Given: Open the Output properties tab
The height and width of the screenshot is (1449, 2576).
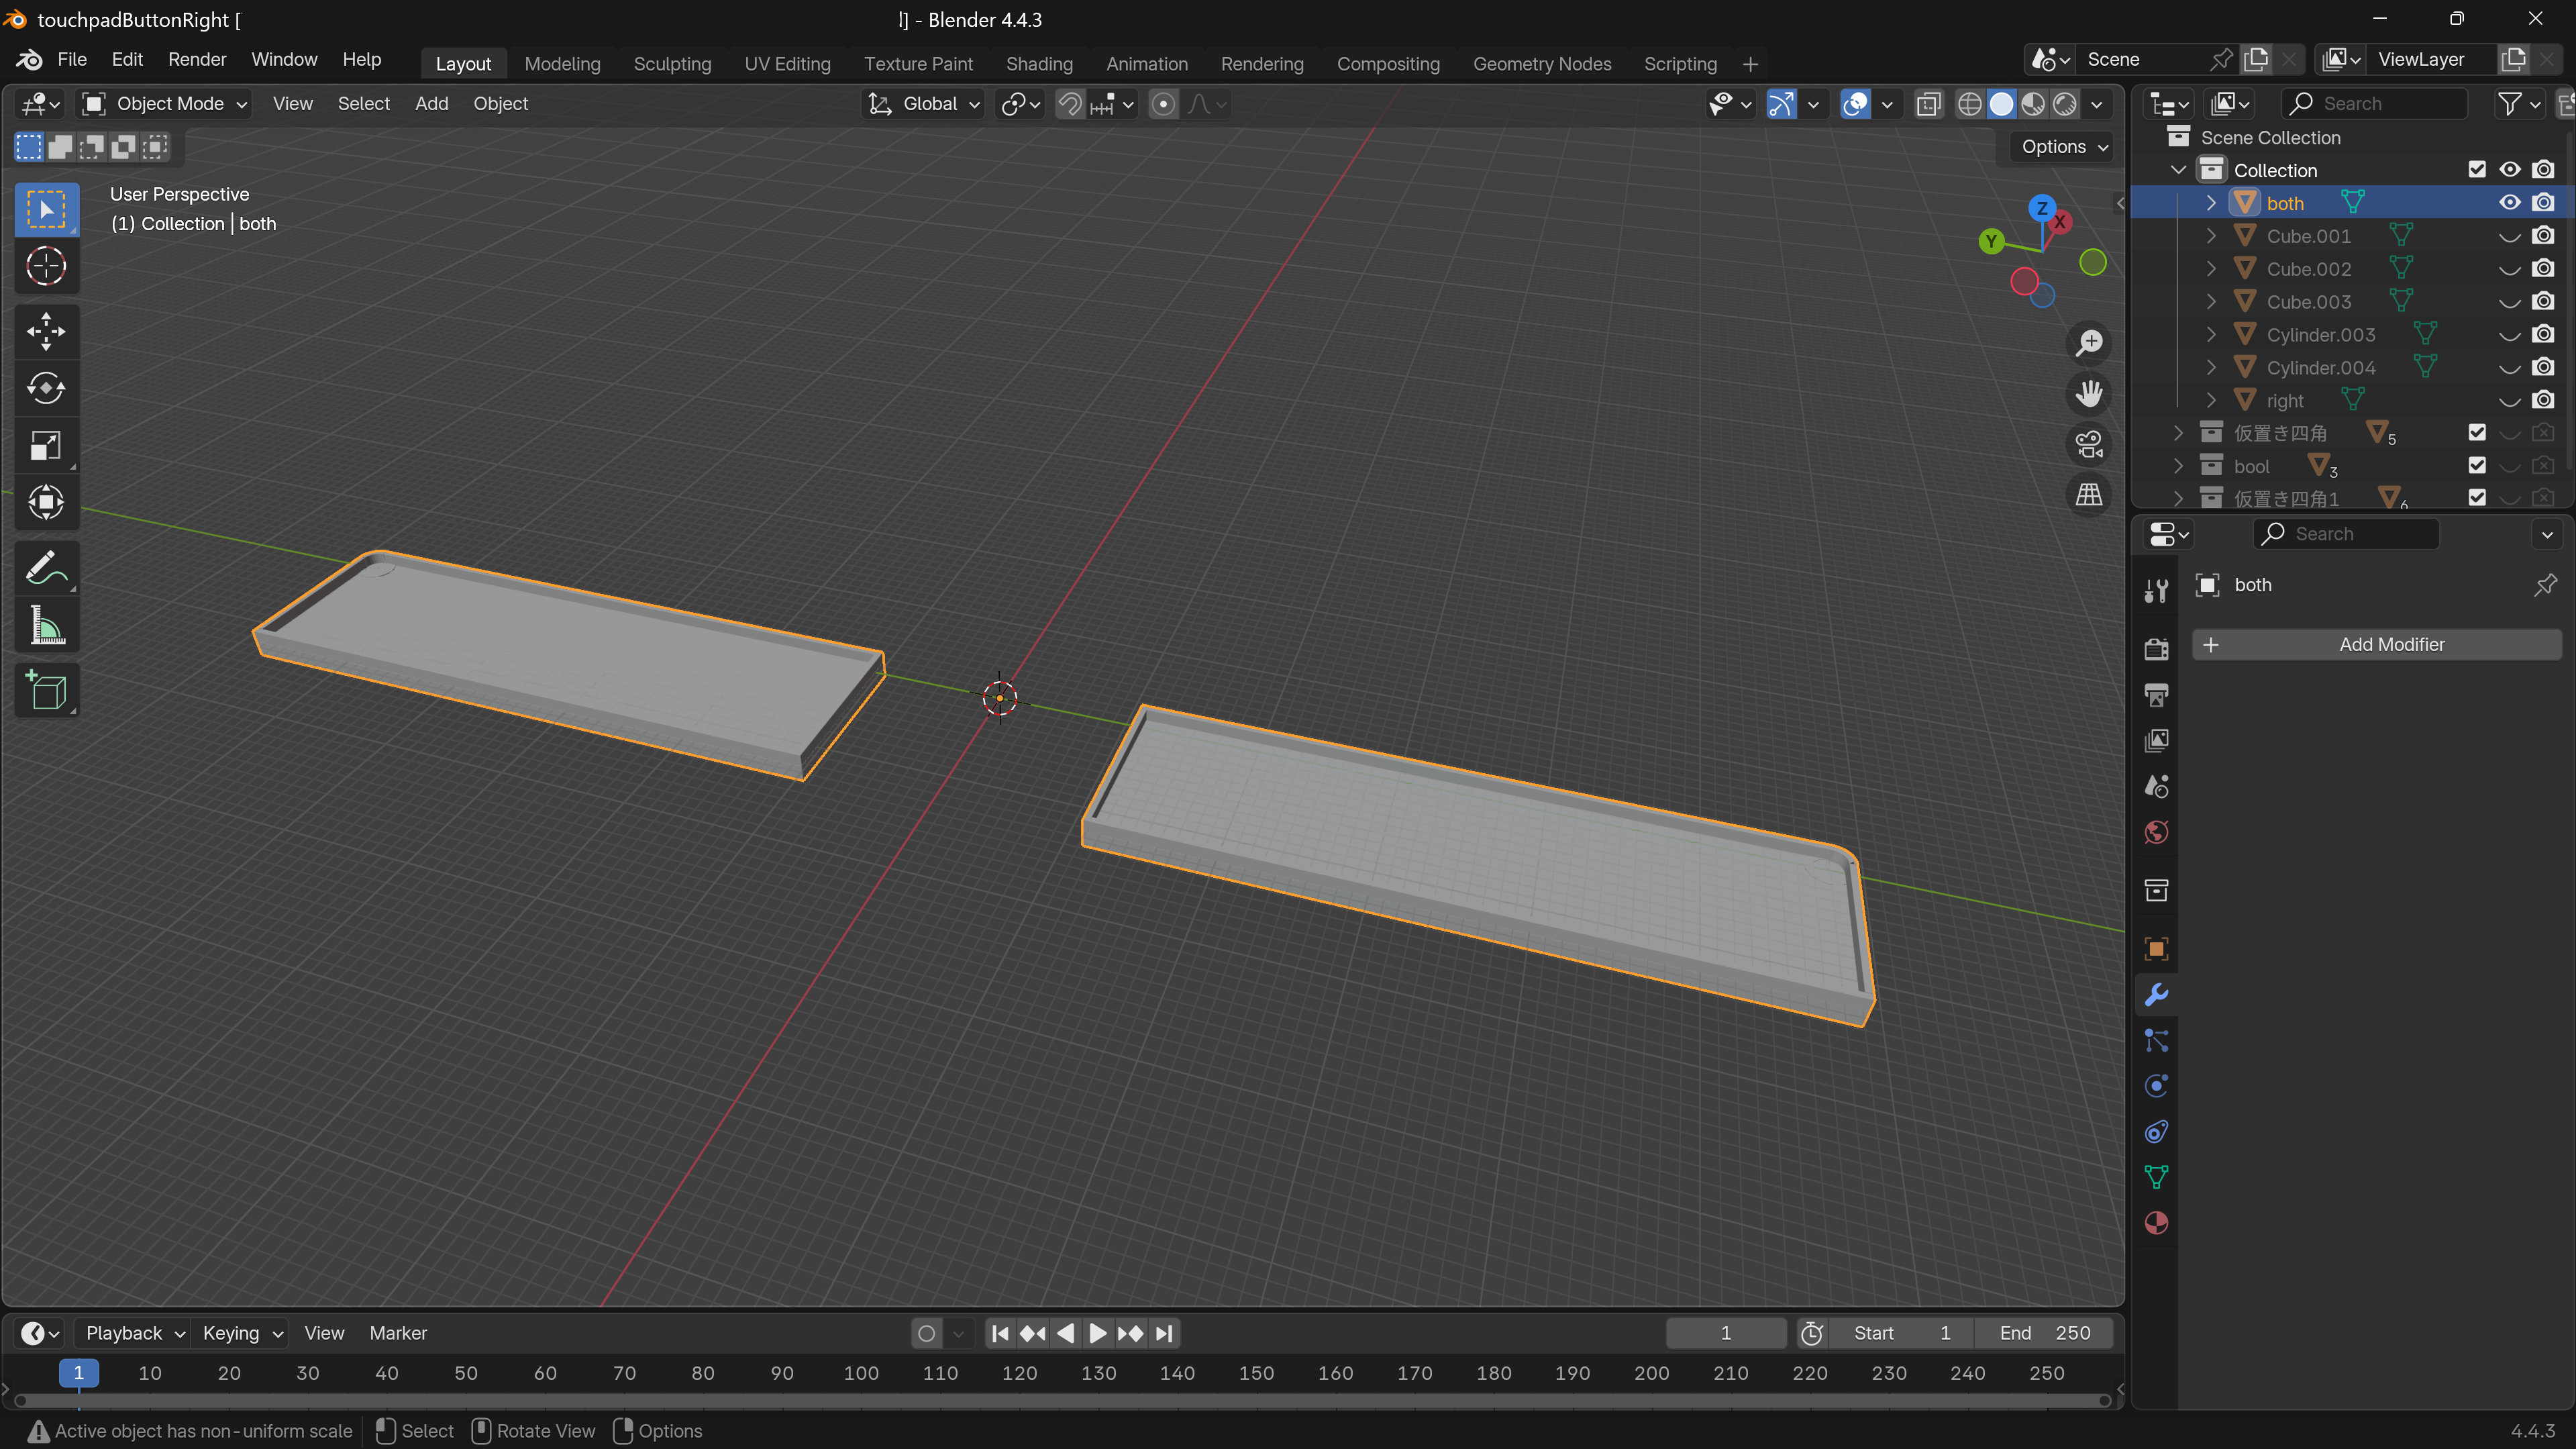Looking at the screenshot, I should (x=2156, y=695).
